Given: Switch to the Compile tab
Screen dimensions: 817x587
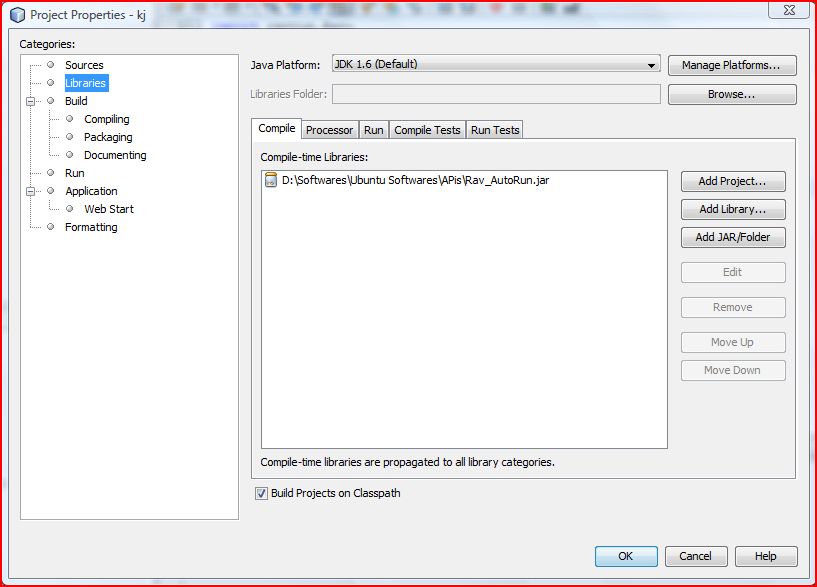Looking at the screenshot, I should 276,128.
